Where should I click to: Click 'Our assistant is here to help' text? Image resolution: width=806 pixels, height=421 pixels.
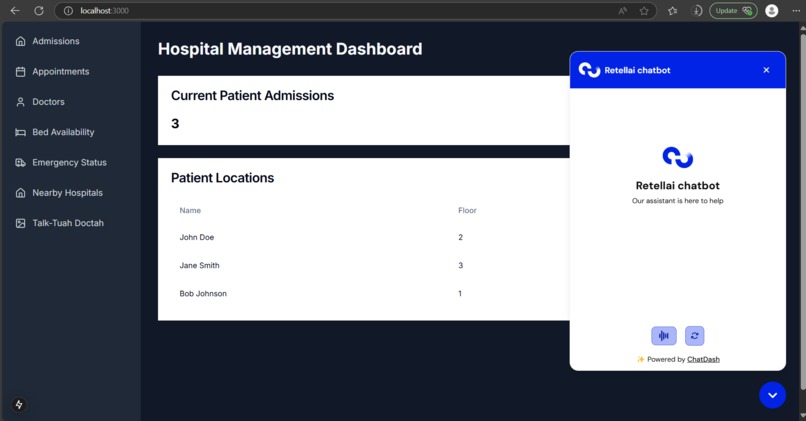pyautogui.click(x=677, y=201)
